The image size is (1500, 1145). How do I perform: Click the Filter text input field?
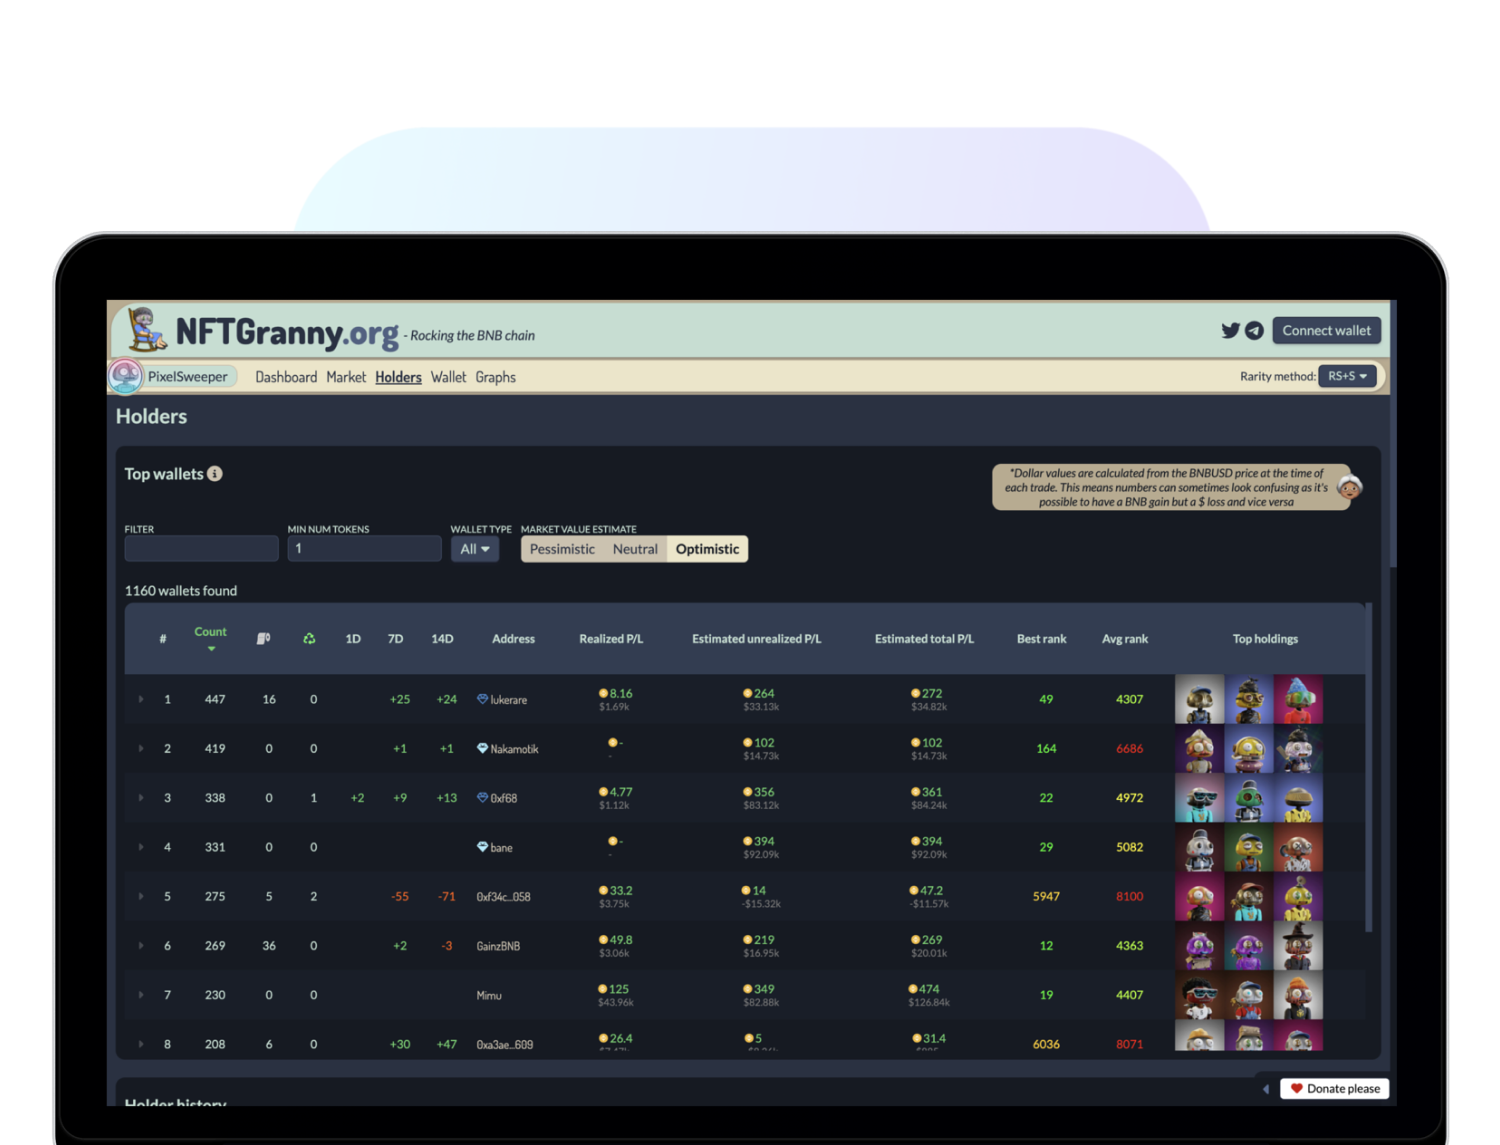[x=201, y=549]
